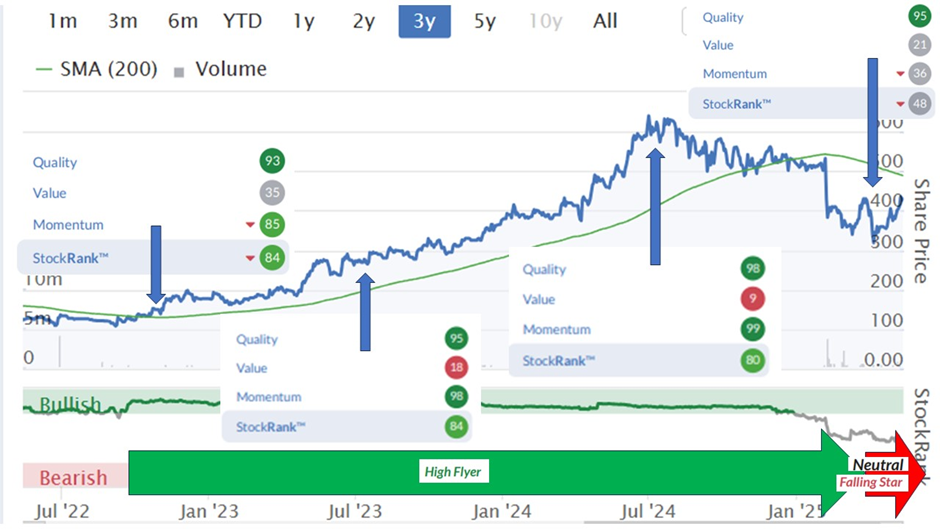Set the chart period to 2y
This screenshot has height=529, width=940.
(364, 21)
